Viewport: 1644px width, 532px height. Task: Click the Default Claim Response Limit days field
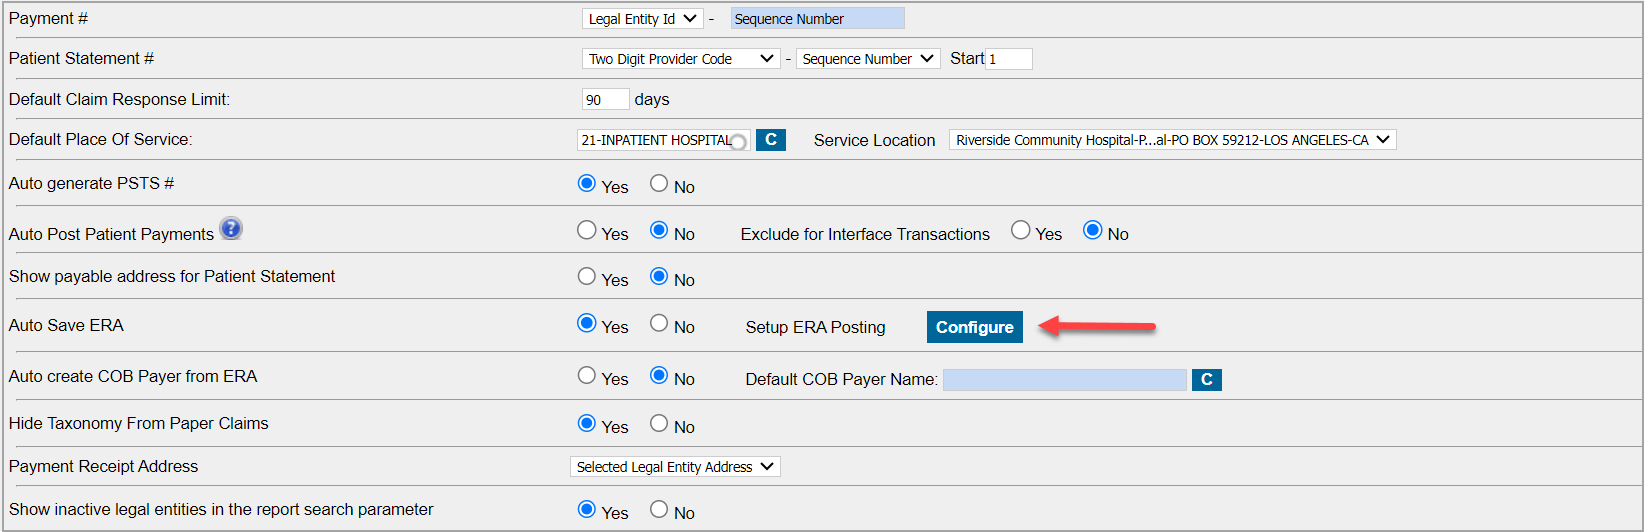click(x=605, y=99)
